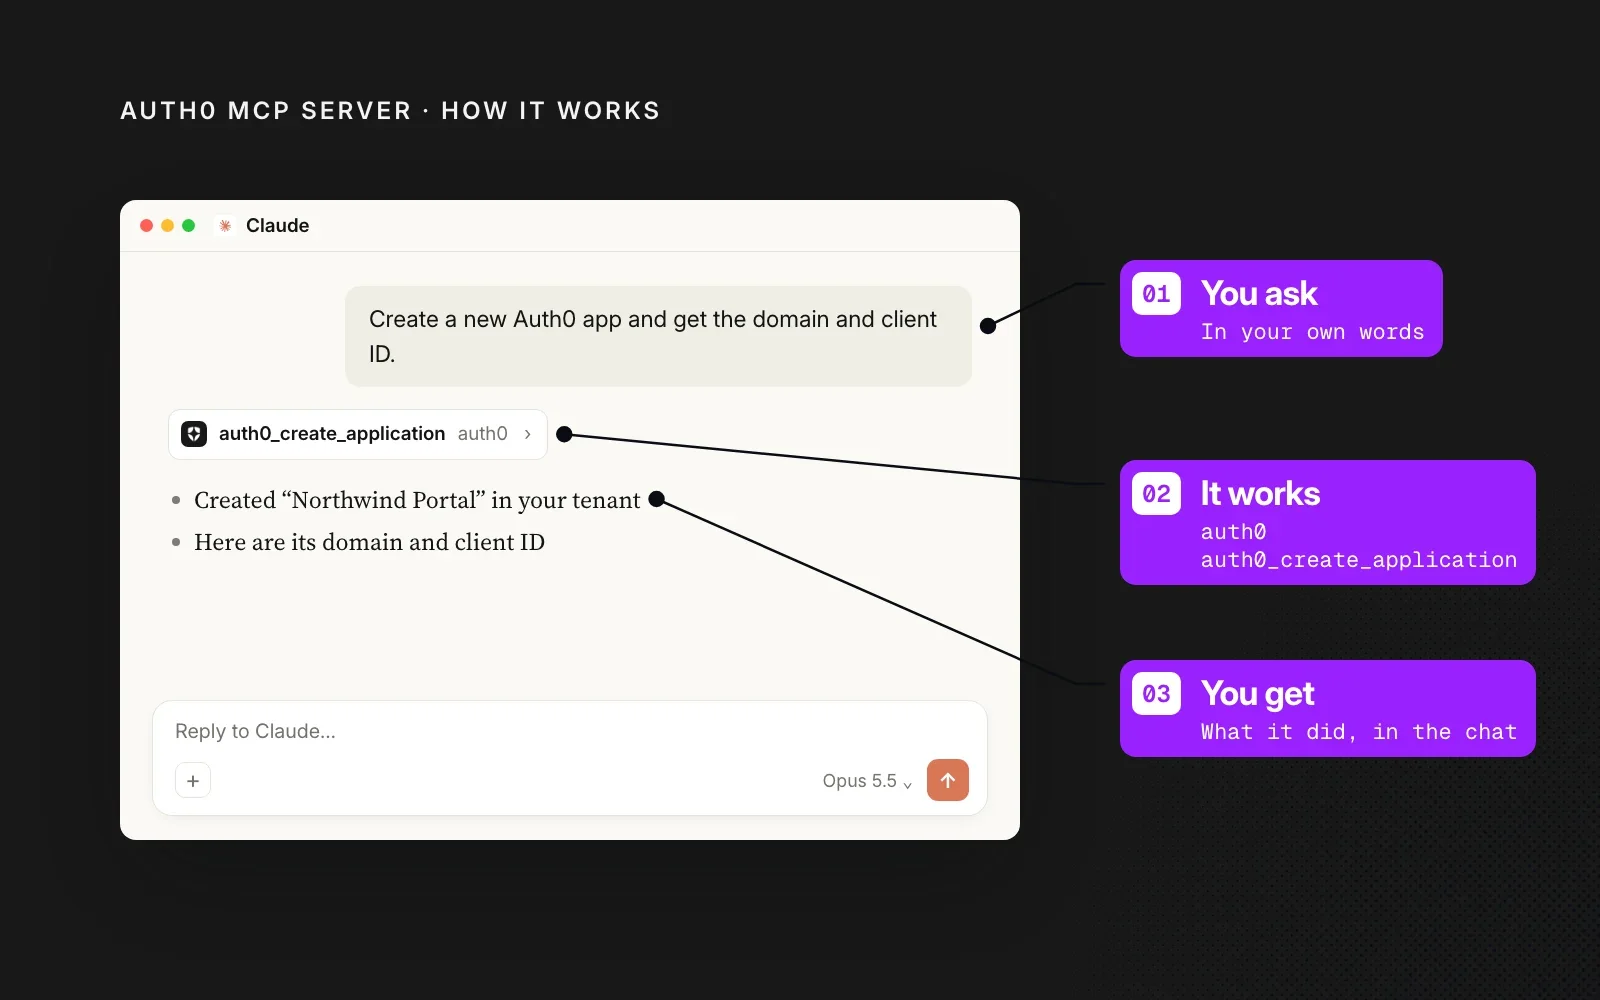Screen dimensions: 1600x1000
Task: Click the Claude starburst logo in title bar
Action: click(225, 226)
